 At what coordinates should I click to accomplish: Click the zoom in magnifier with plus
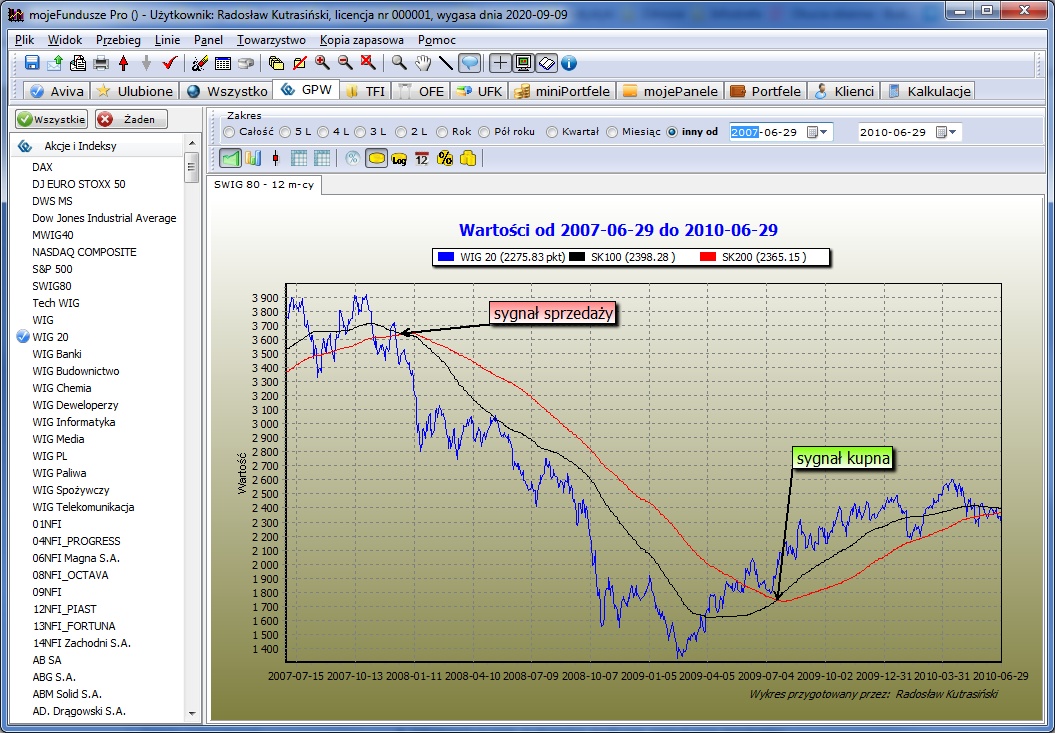322,63
